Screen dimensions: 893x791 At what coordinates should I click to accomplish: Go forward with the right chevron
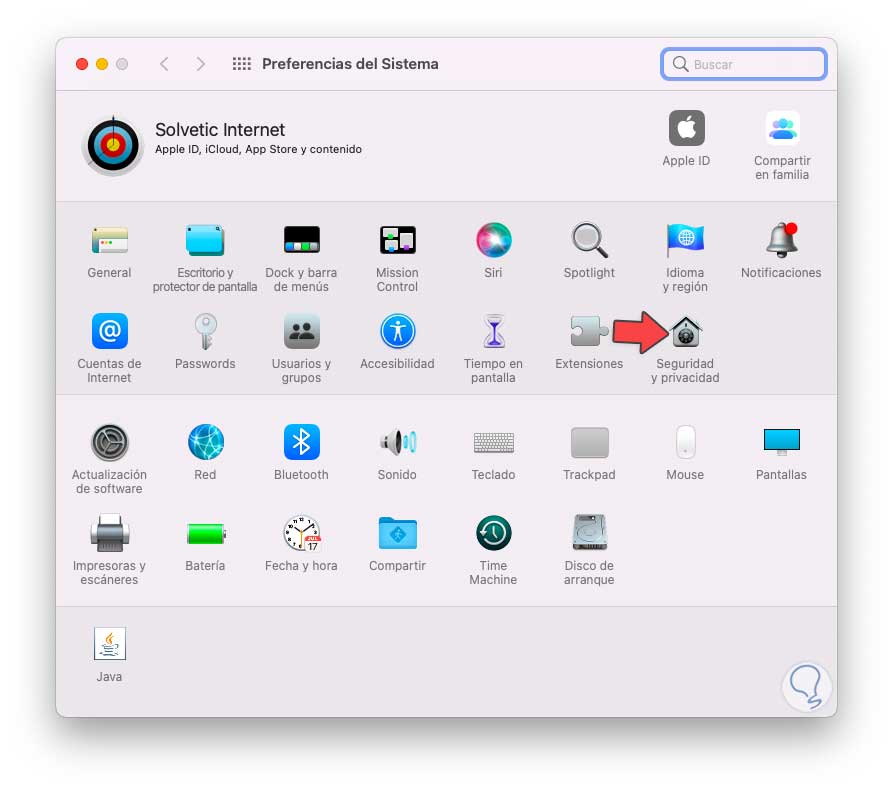pyautogui.click(x=200, y=64)
